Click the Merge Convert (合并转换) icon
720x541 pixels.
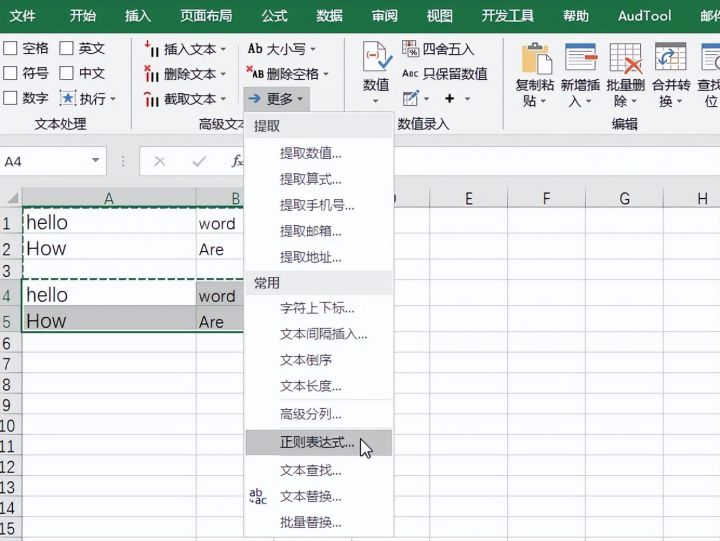click(x=670, y=57)
